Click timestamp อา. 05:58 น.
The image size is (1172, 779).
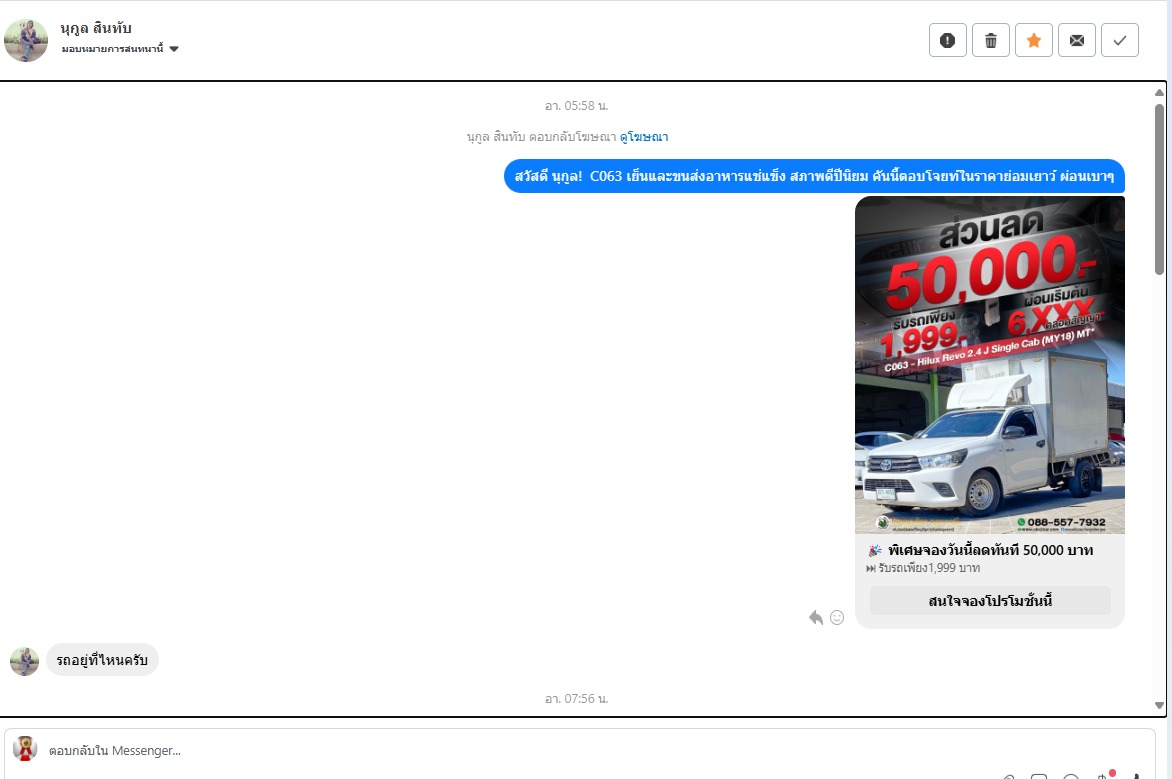(576, 106)
